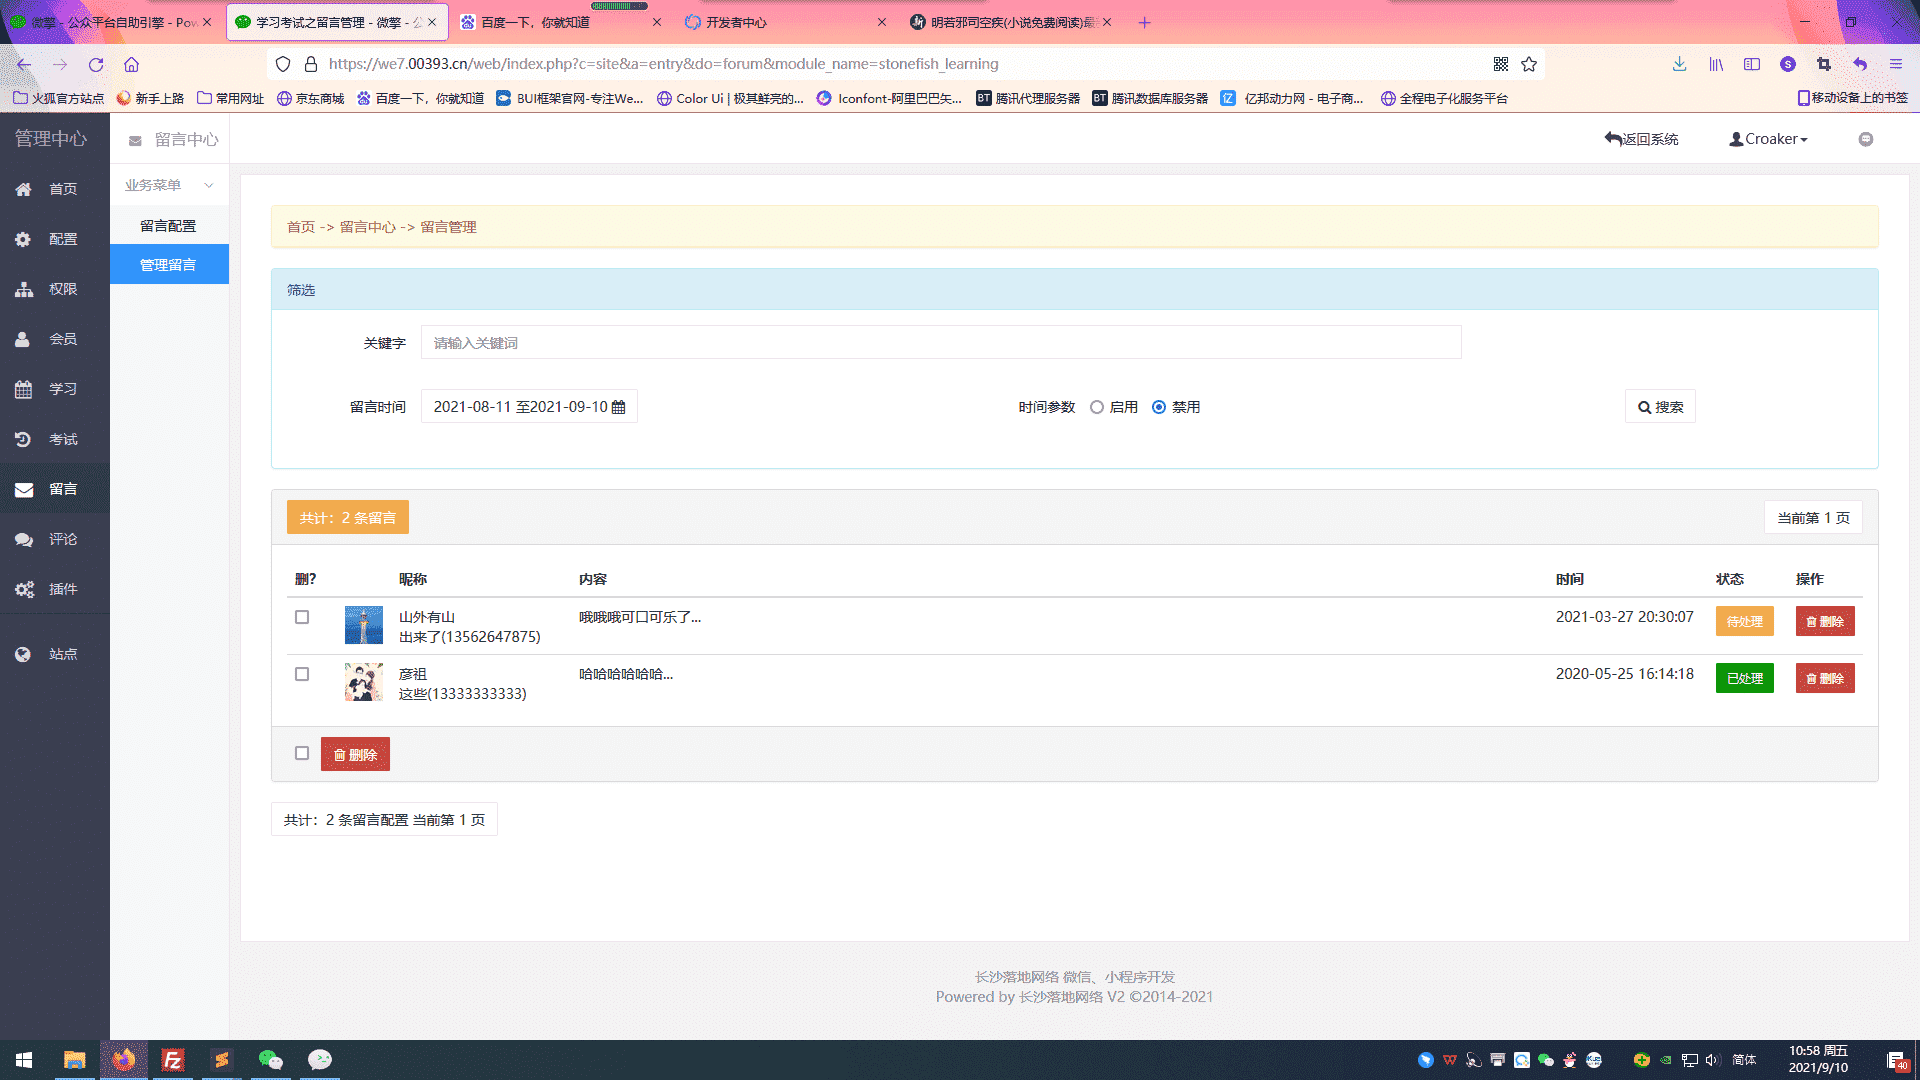Open WeChat from the taskbar
This screenshot has width=1920, height=1080.
click(270, 1060)
